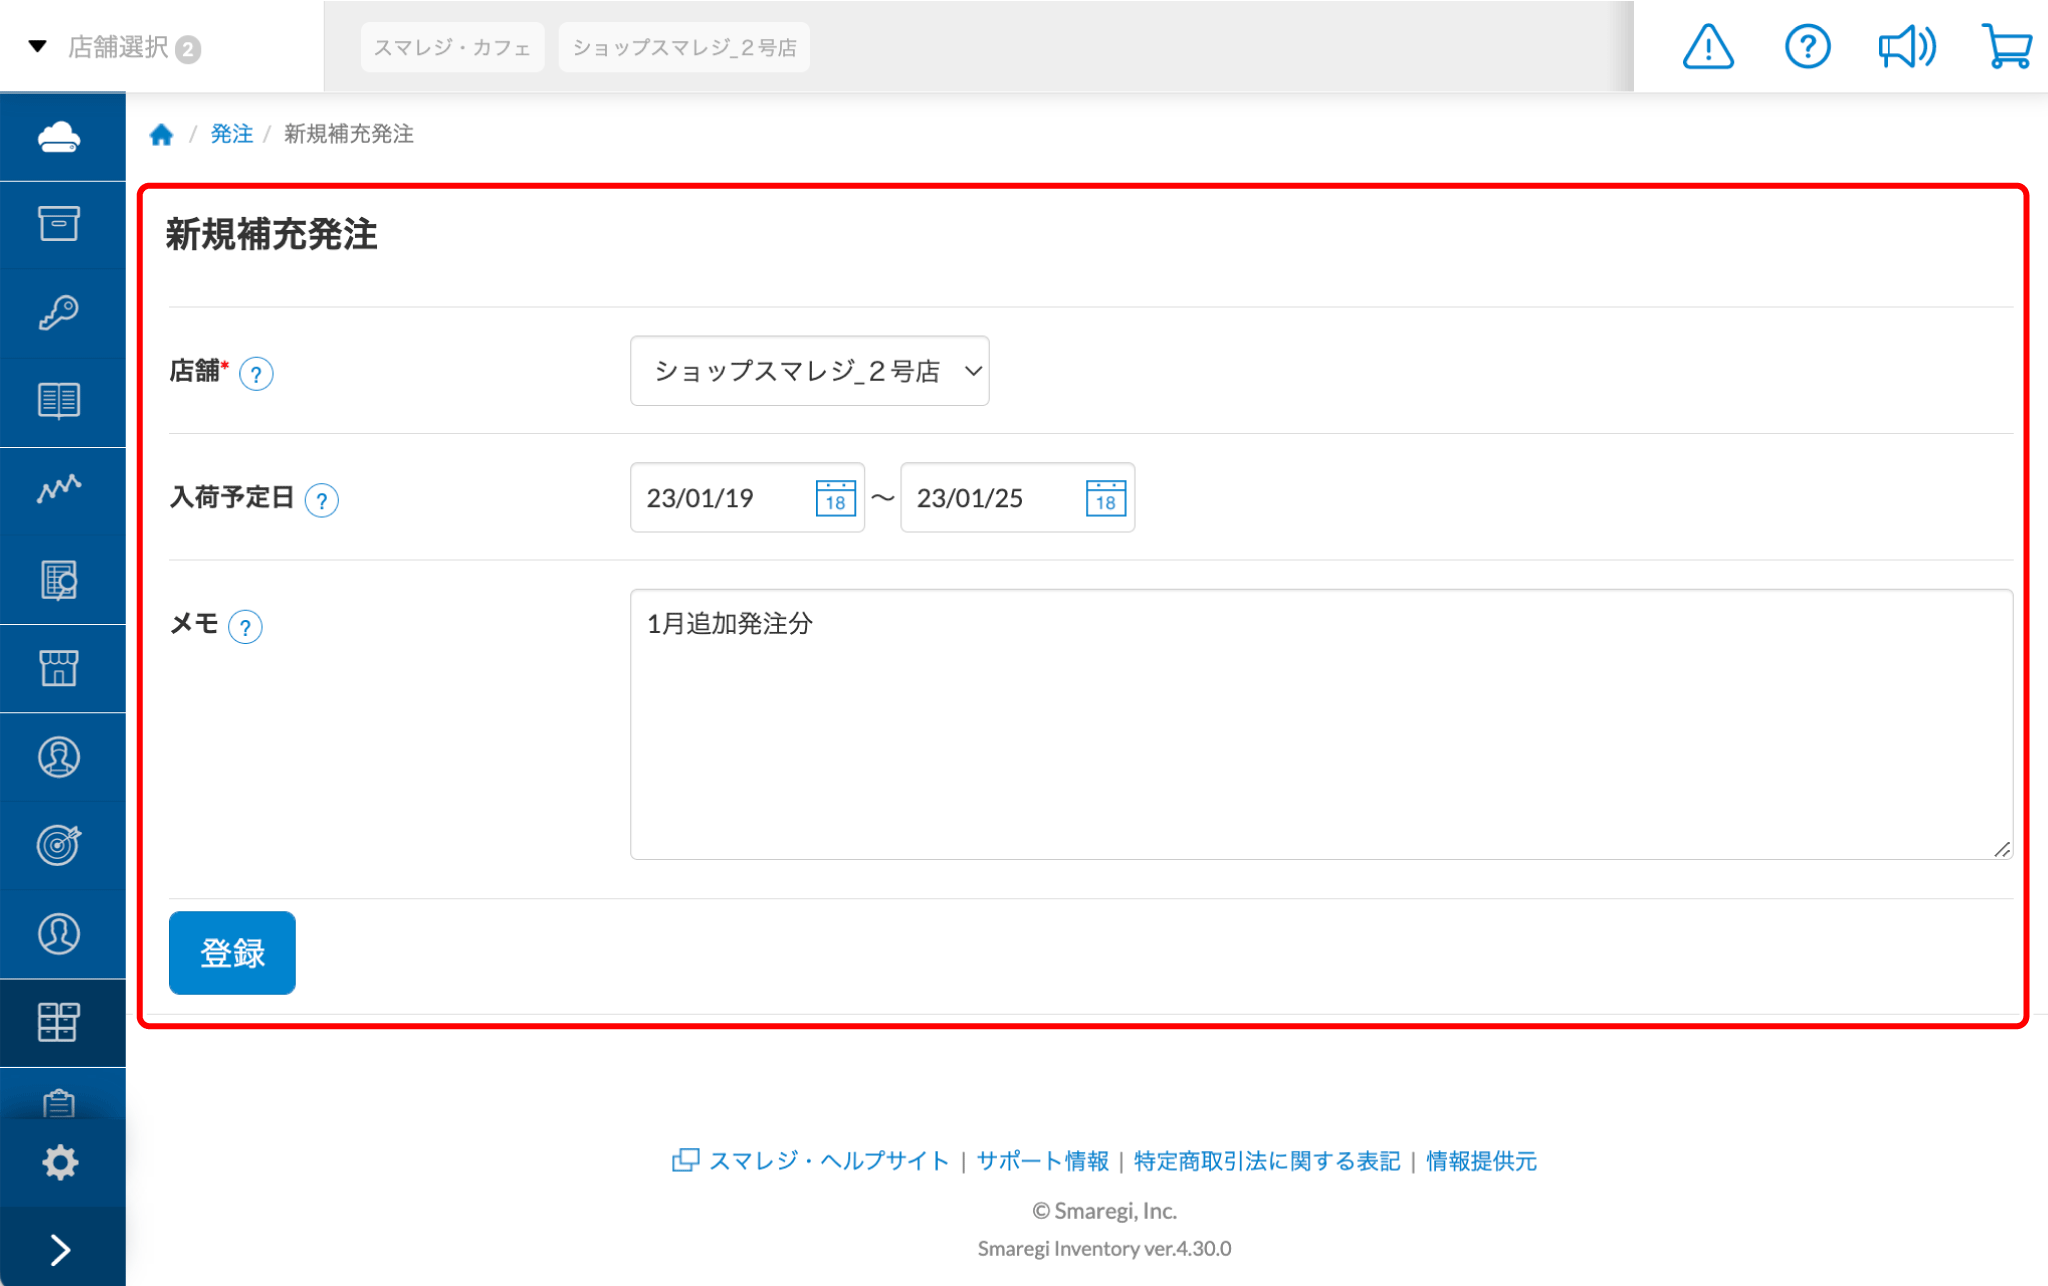
Task: Open calendar picker for start date 23/01/19
Action: coord(835,498)
